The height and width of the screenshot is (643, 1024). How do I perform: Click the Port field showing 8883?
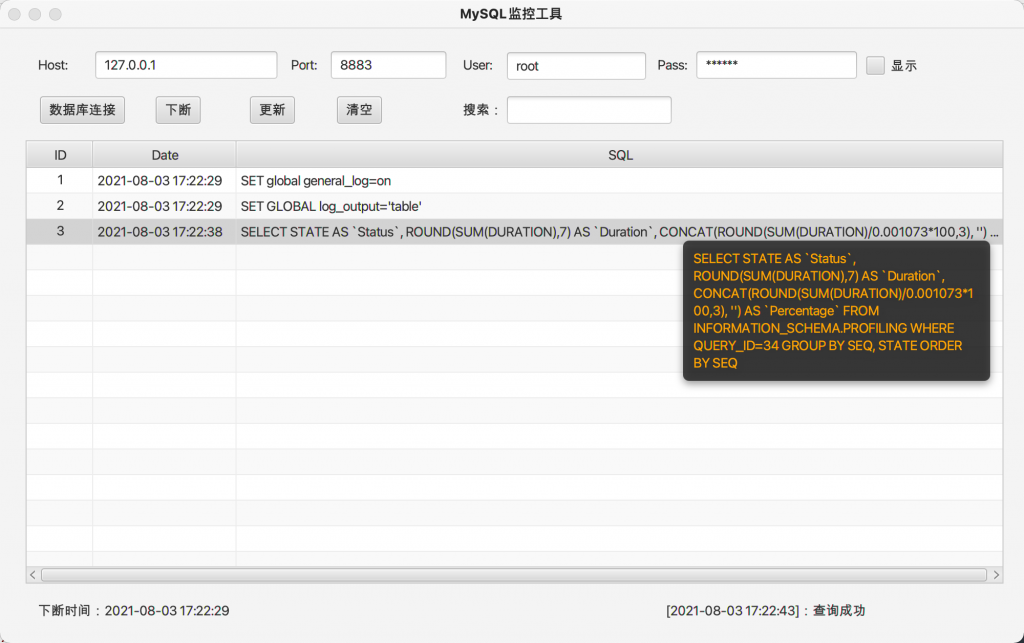pos(389,65)
